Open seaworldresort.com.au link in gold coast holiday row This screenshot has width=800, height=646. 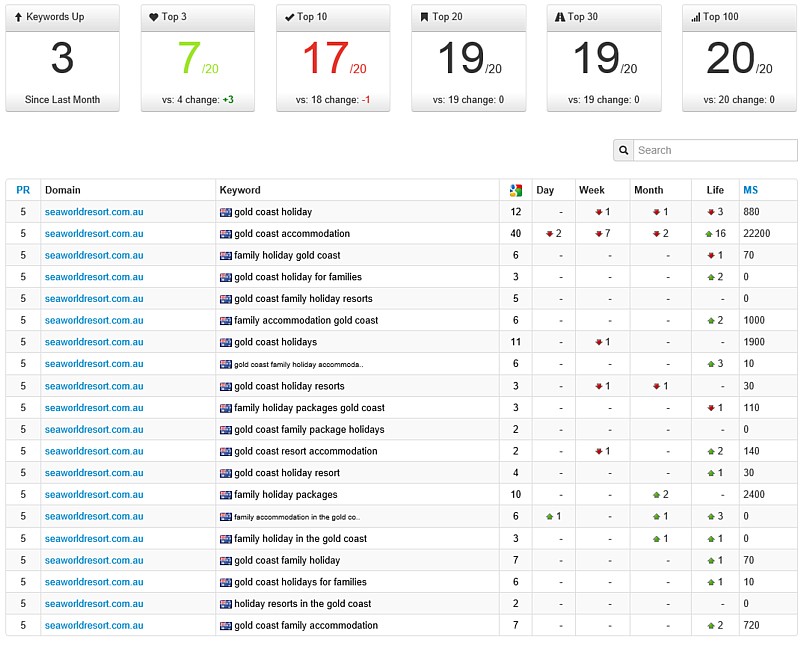[x=94, y=212]
